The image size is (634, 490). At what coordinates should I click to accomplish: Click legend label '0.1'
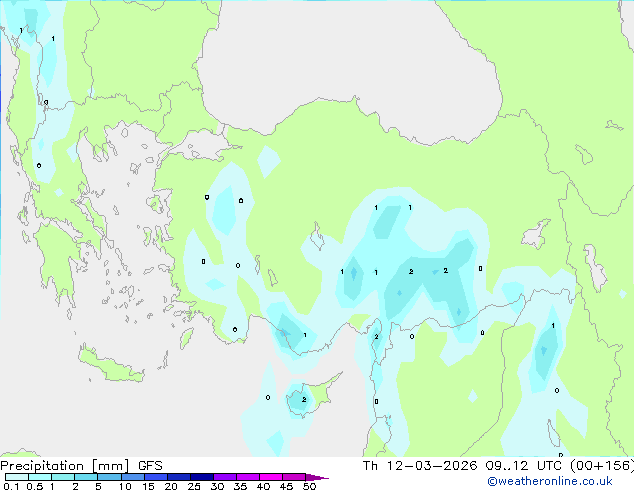11,486
